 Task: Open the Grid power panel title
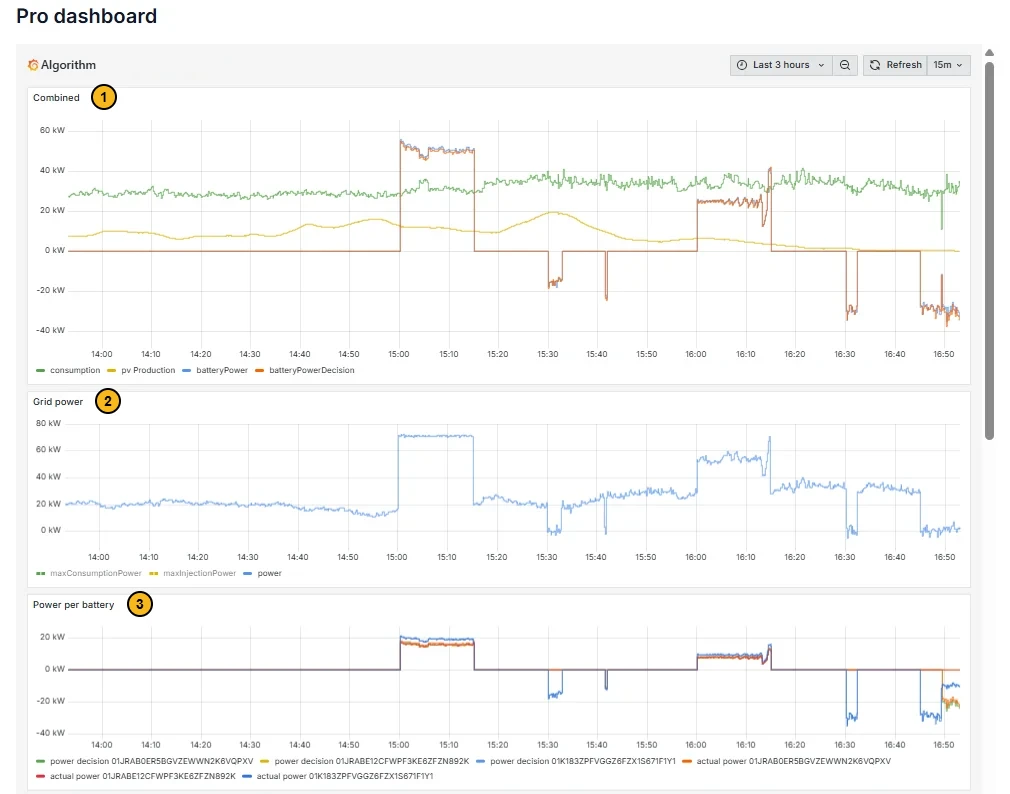pyautogui.click(x=58, y=402)
